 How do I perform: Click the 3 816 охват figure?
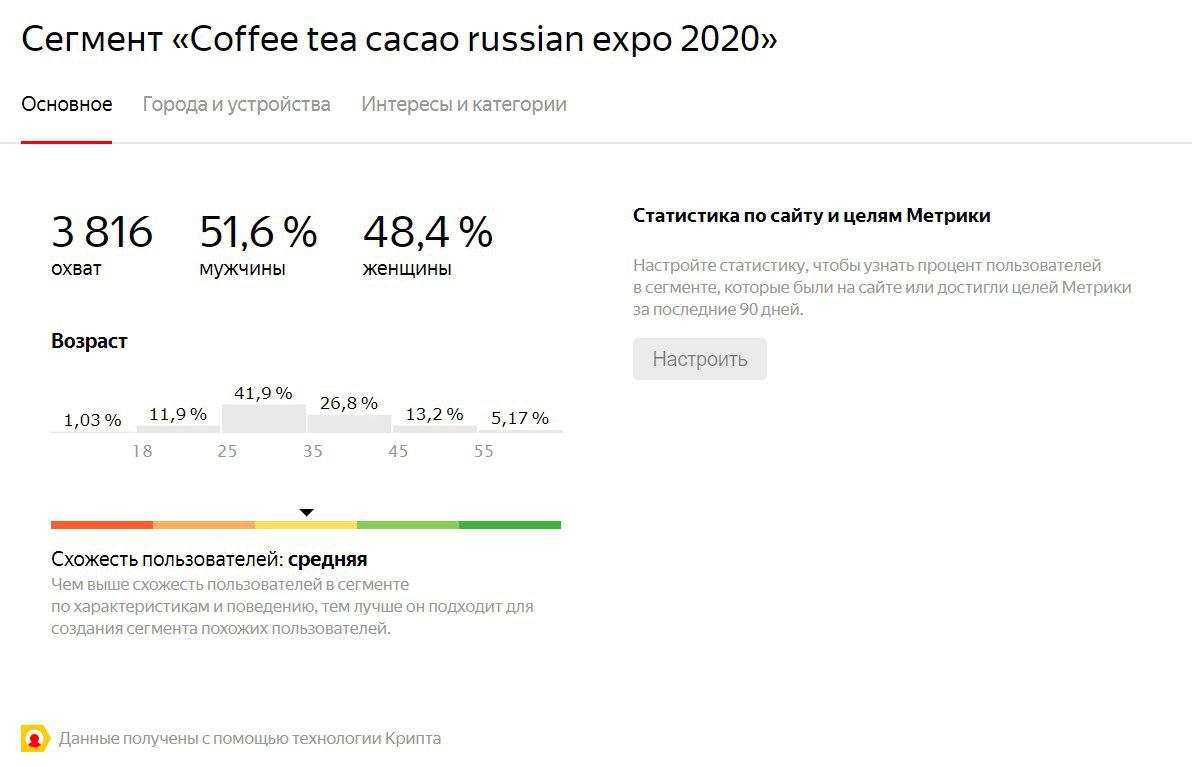tap(102, 245)
